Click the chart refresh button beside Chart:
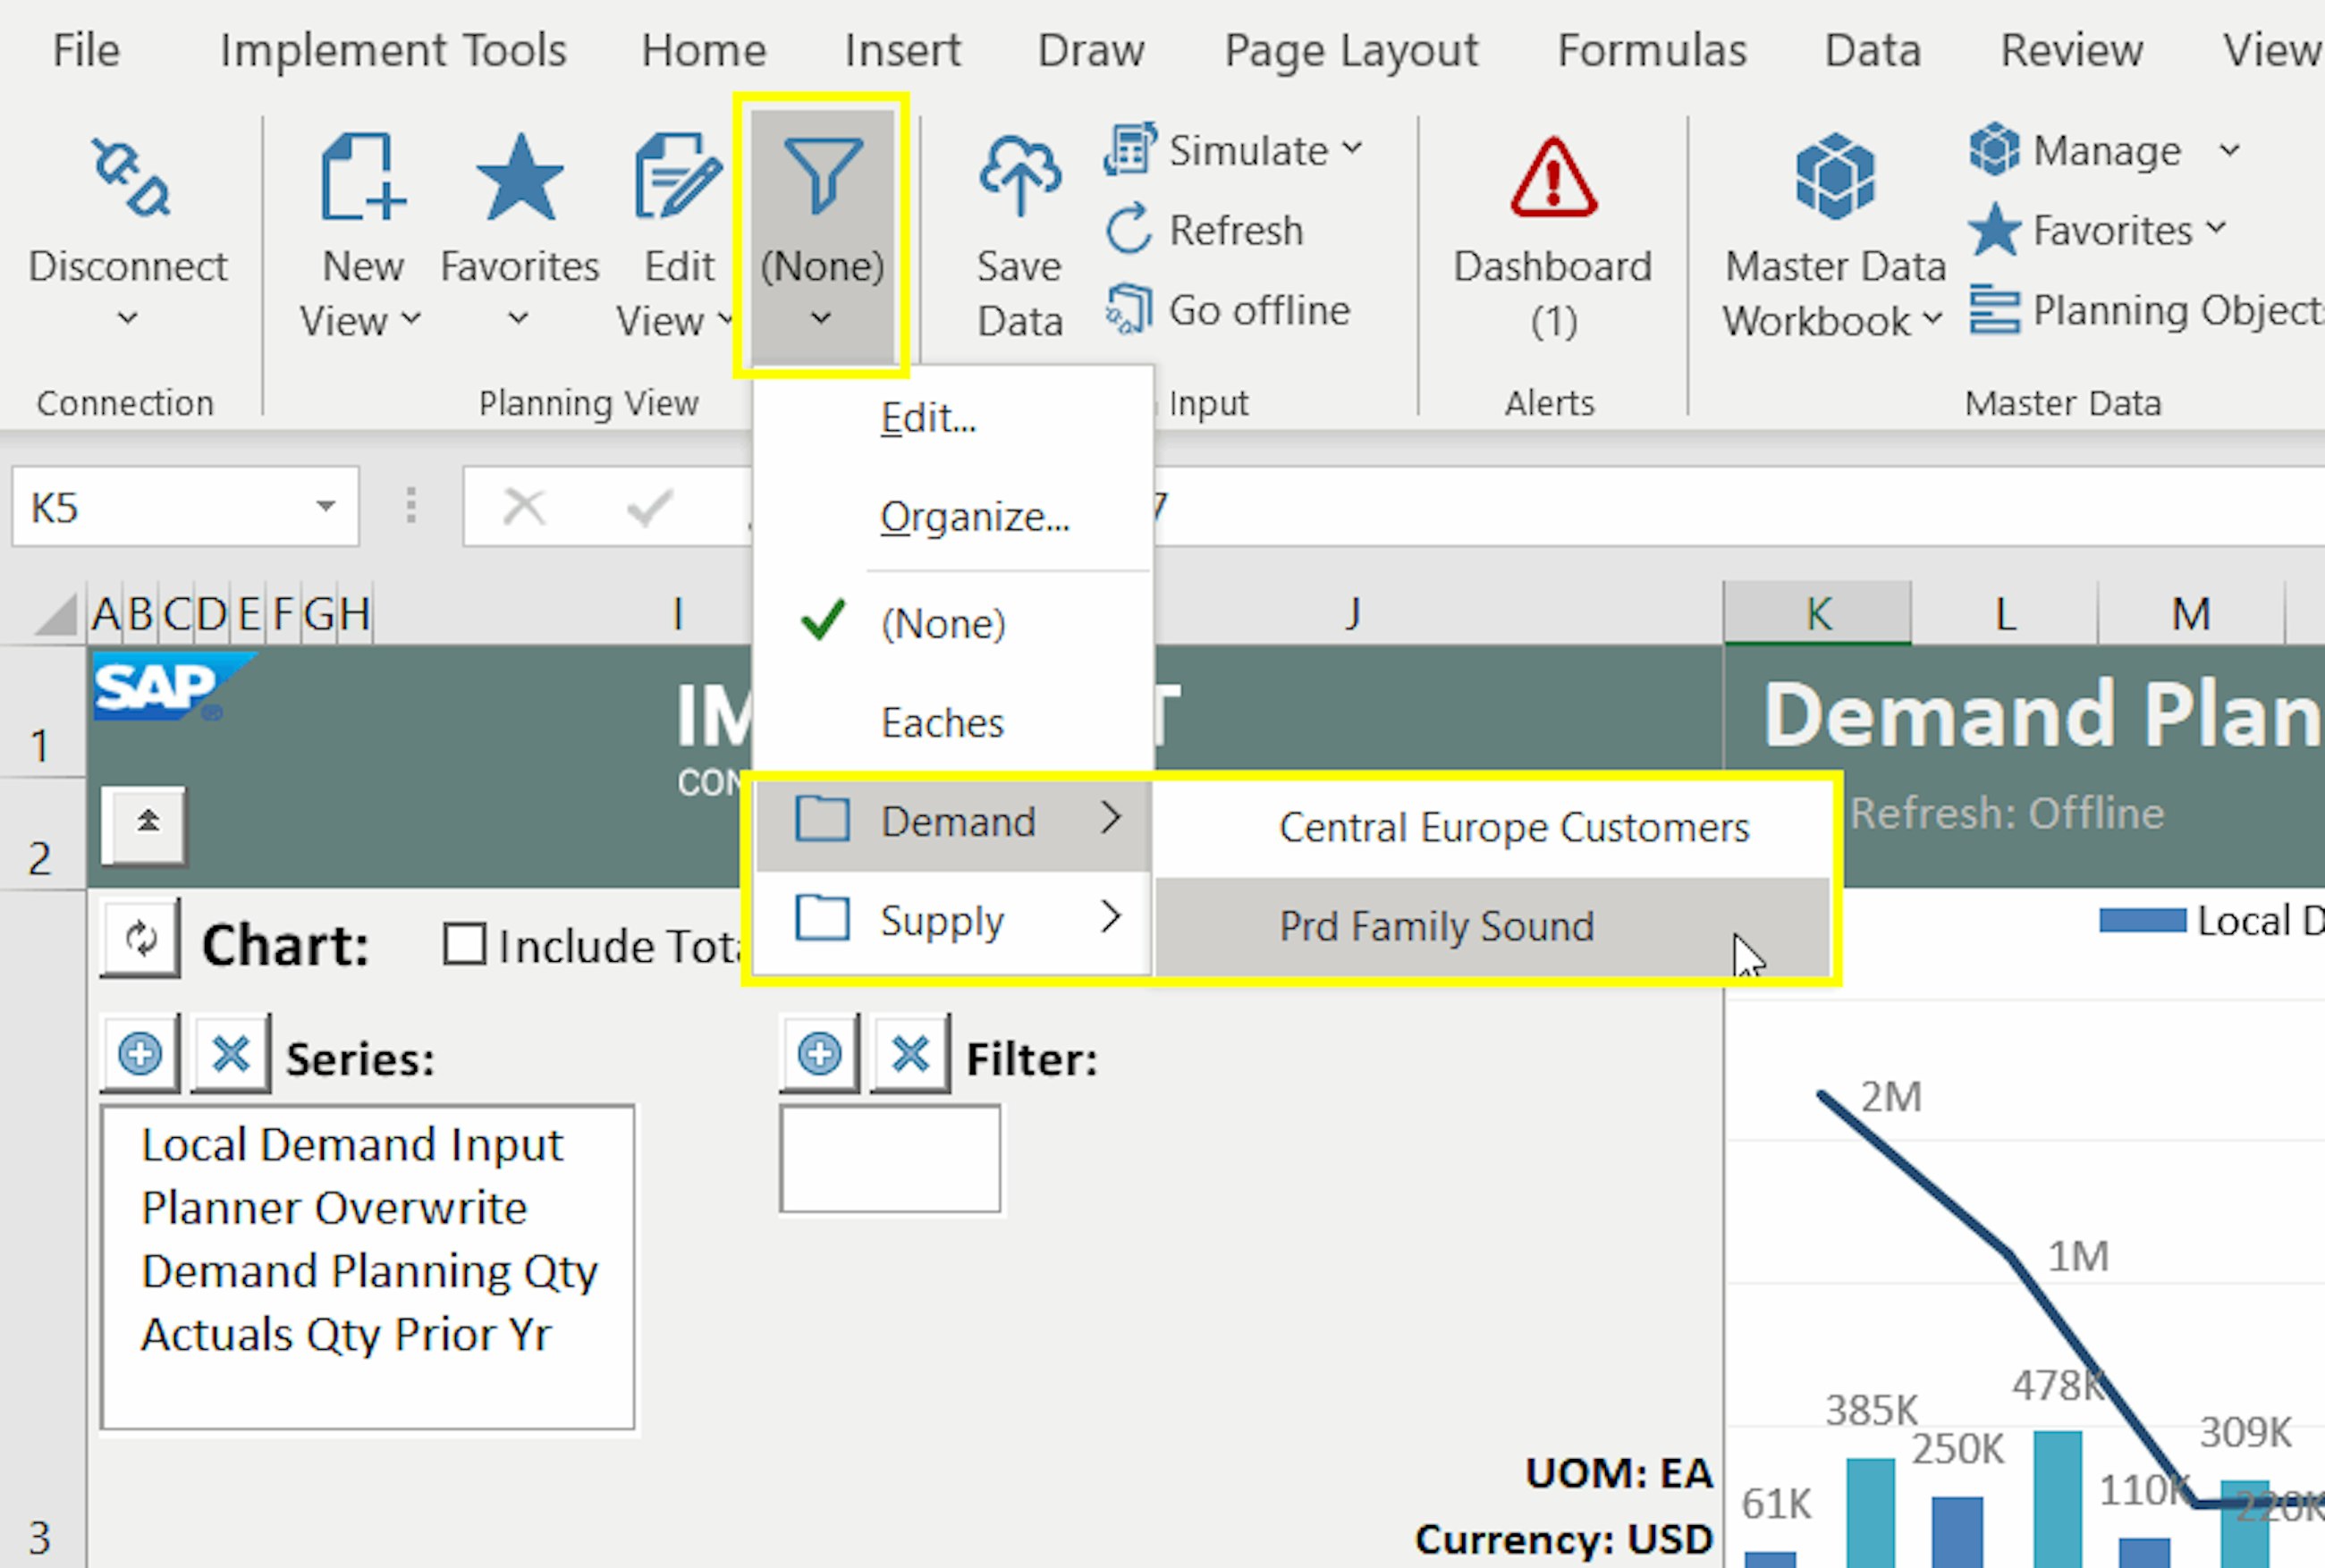 click(141, 939)
